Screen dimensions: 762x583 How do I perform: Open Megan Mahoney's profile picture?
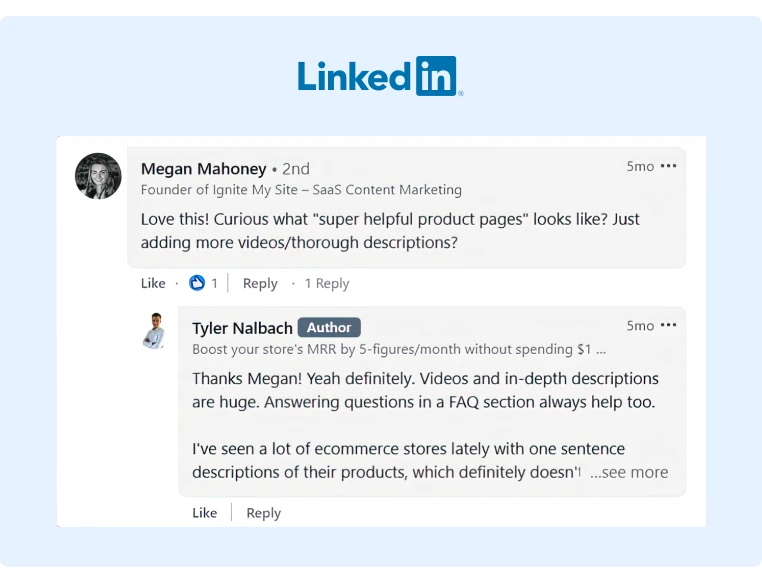98,176
